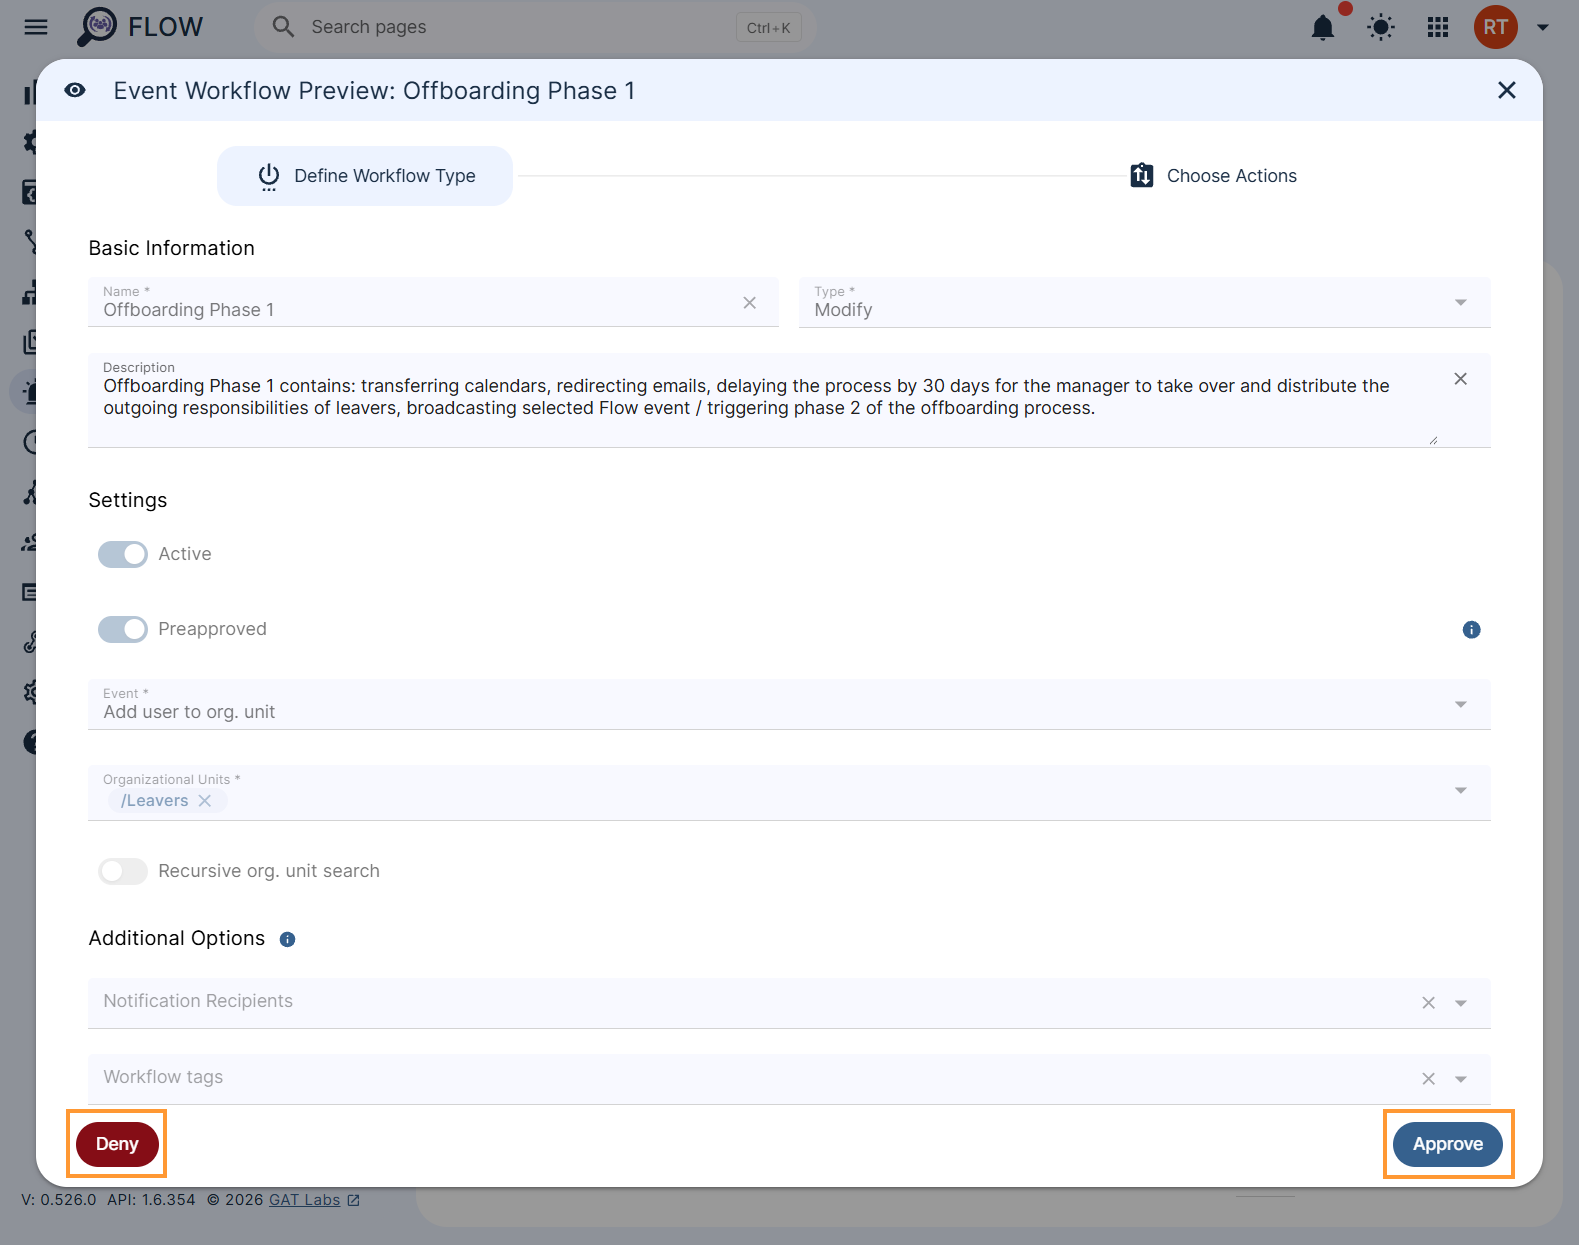This screenshot has height=1245, width=1579.
Task: Toggle the Preapproved switch
Action: pos(123,629)
